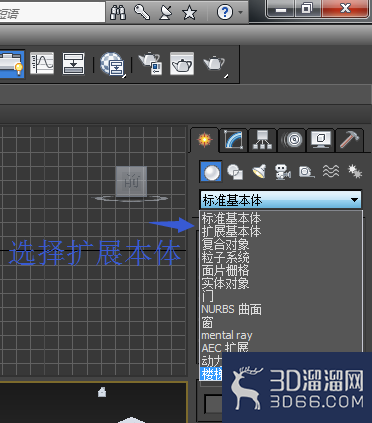
Task: Choose 复合对象 from the list
Action: [x=281, y=244]
